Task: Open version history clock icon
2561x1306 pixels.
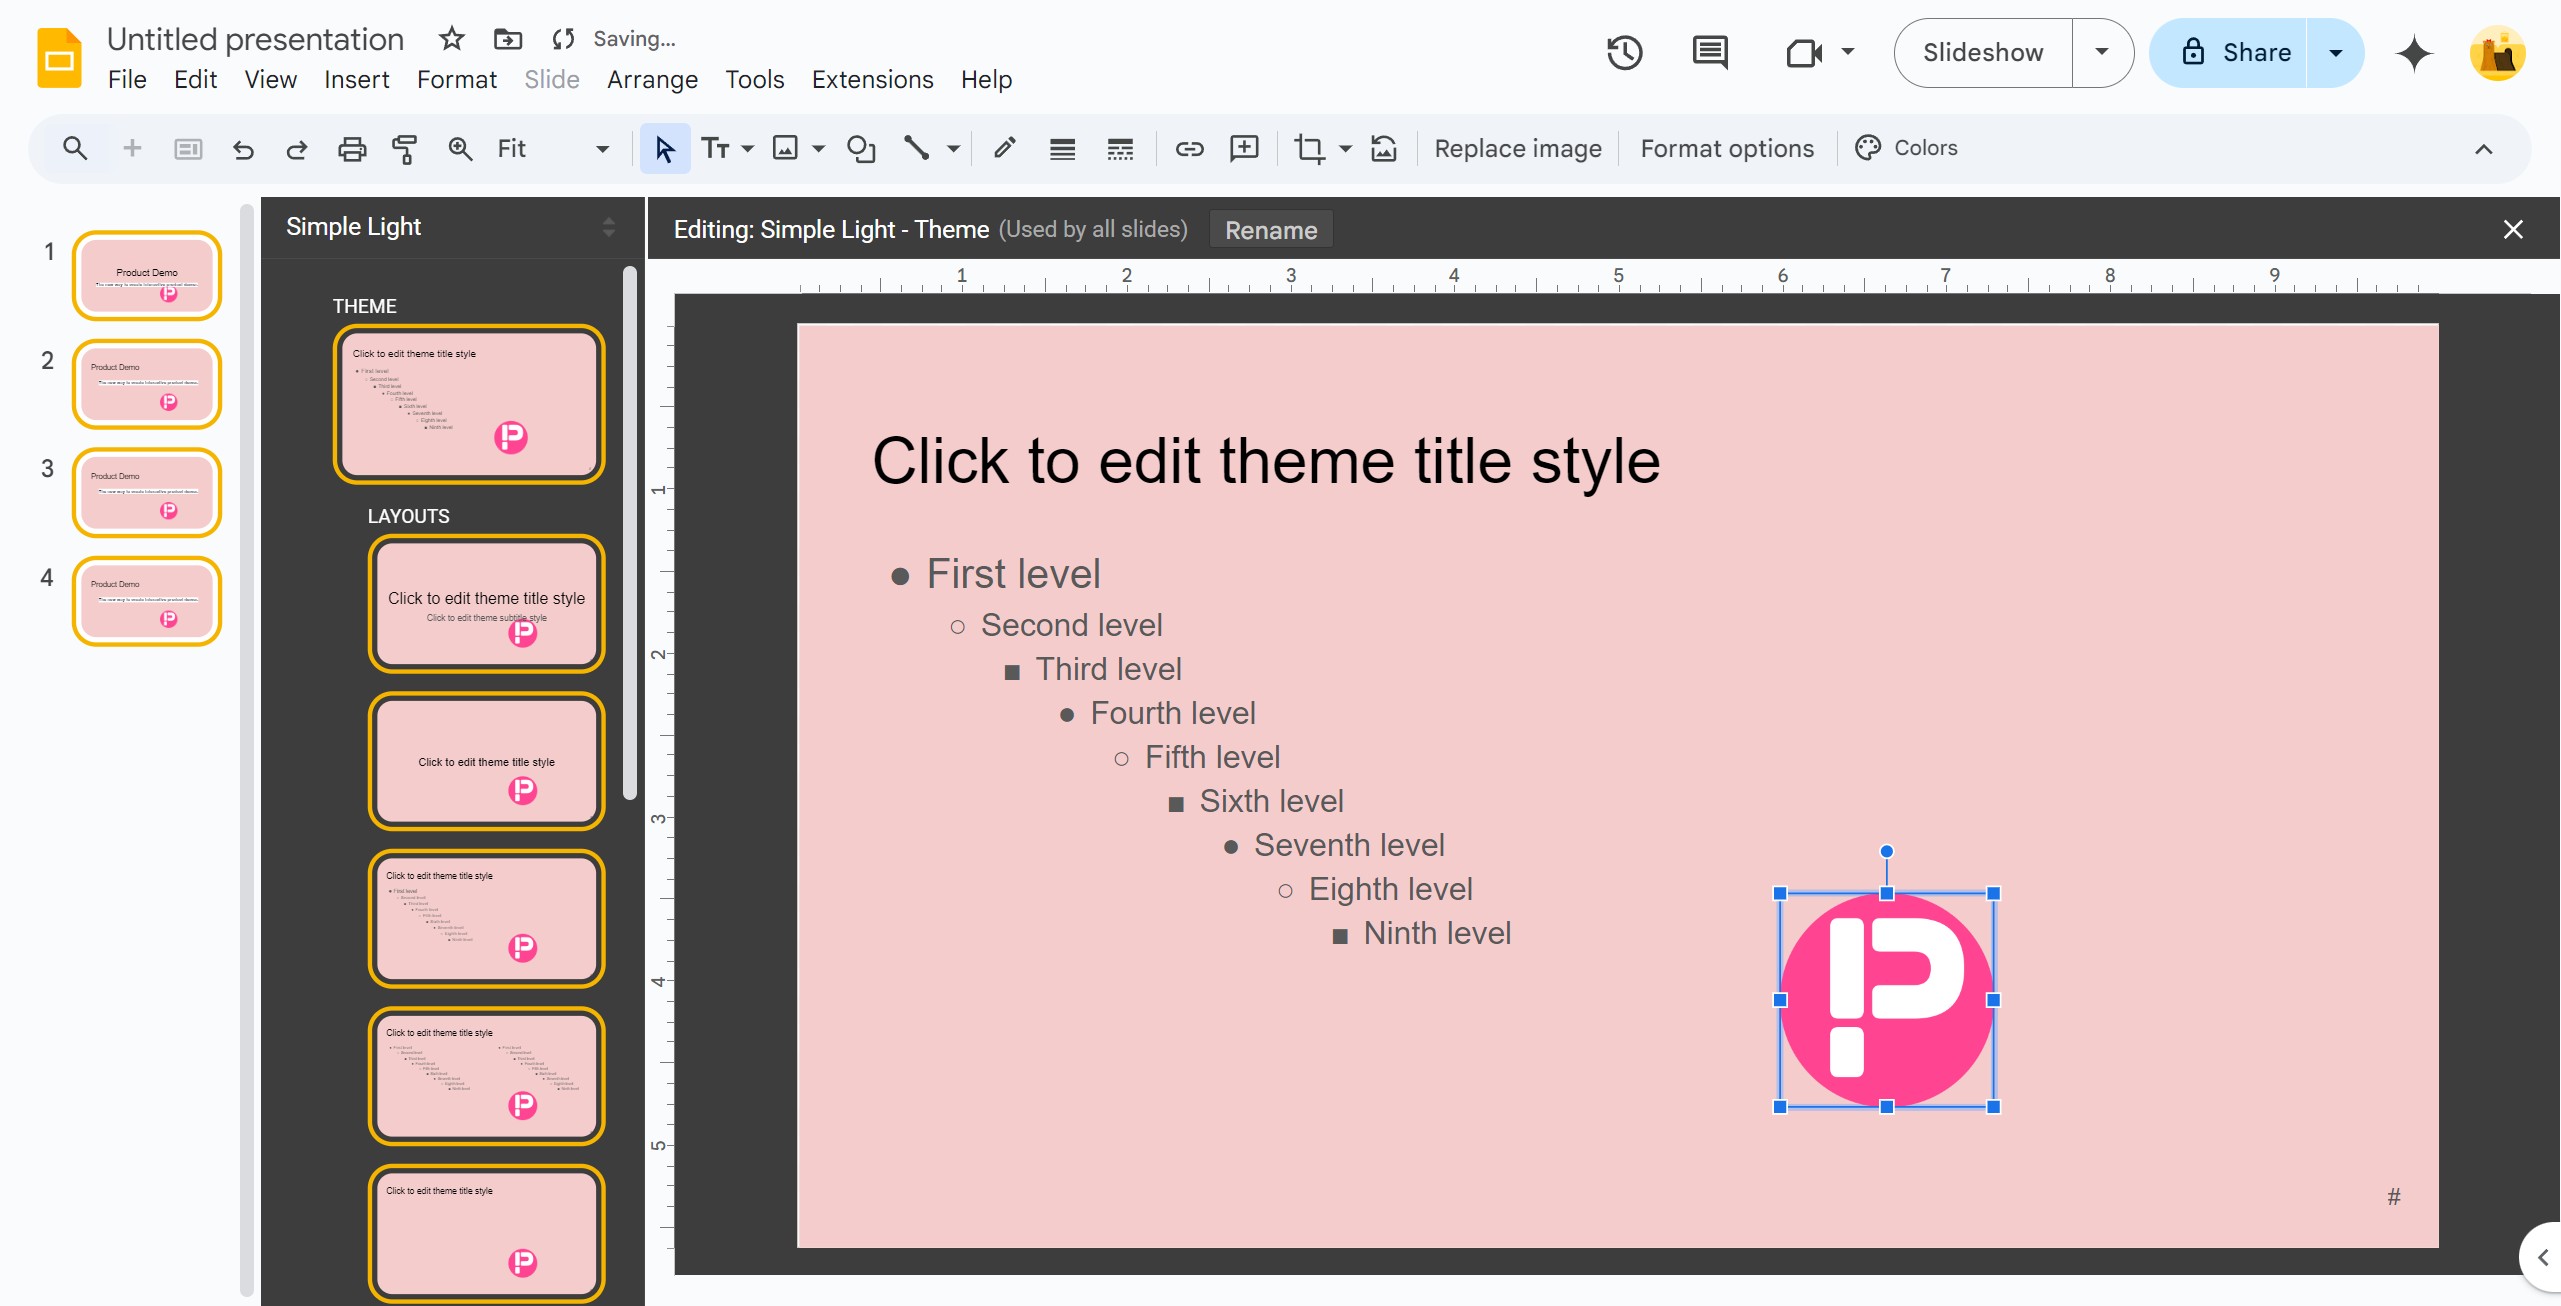Action: pyautogui.click(x=1625, y=52)
